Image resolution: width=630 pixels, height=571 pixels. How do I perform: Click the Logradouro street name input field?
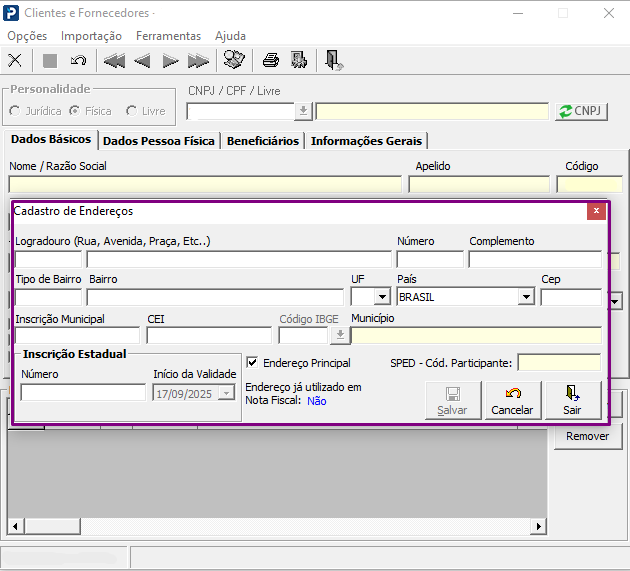click(x=237, y=260)
